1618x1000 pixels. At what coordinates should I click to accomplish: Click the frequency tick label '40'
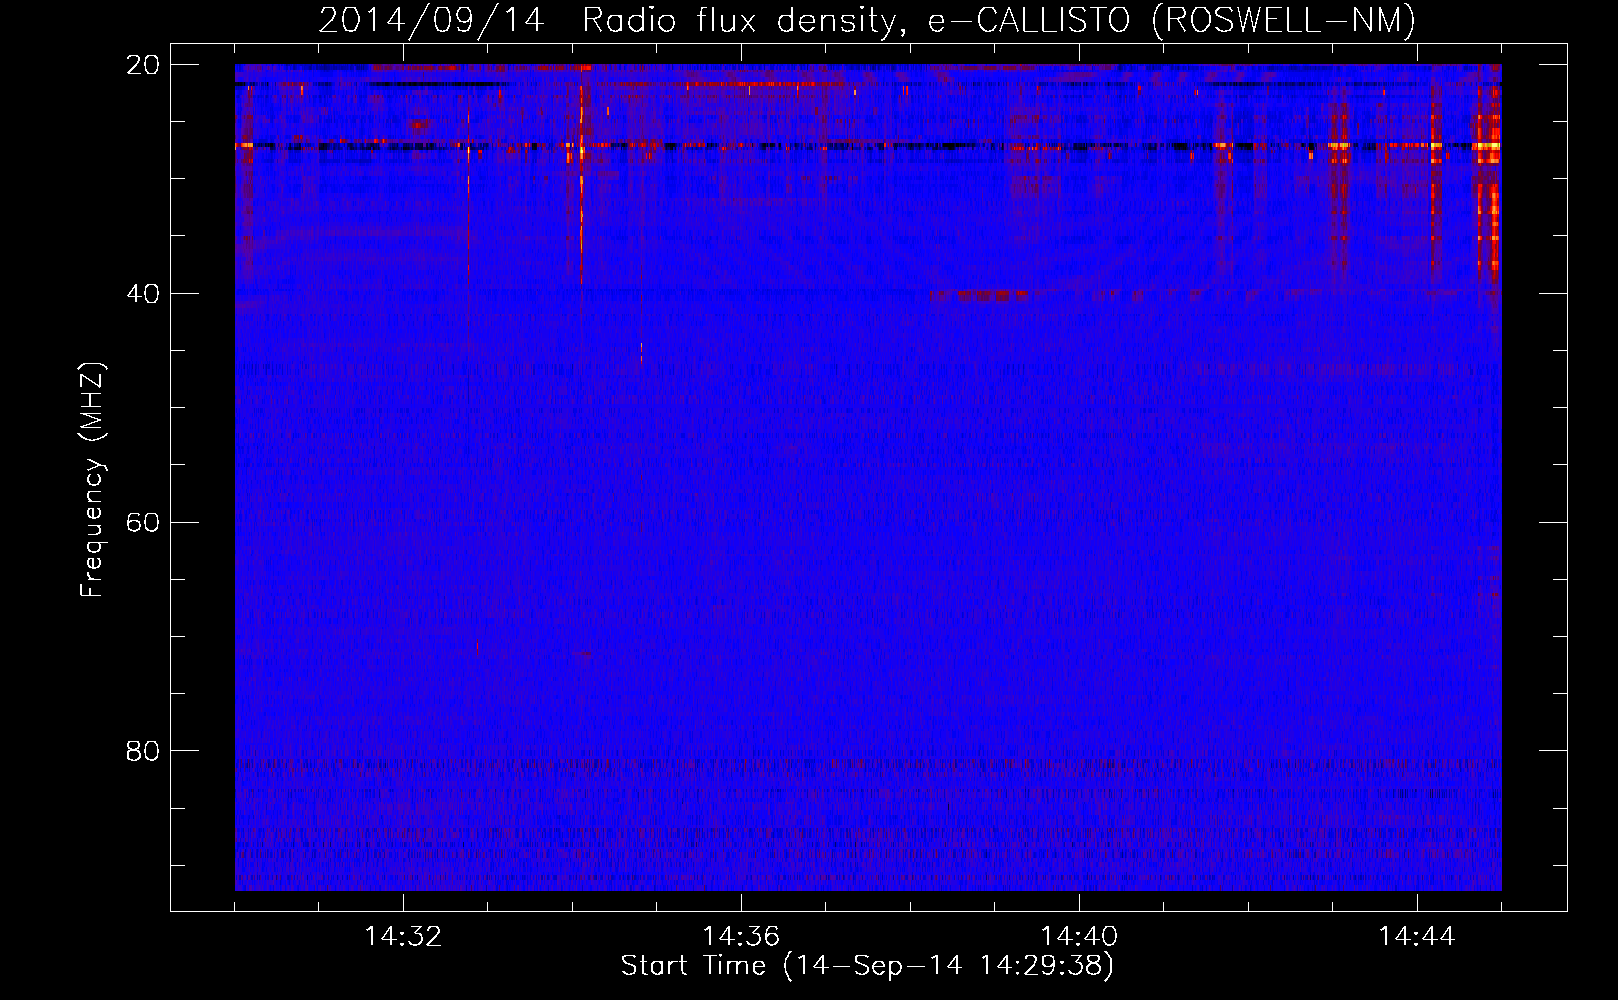coord(143,294)
